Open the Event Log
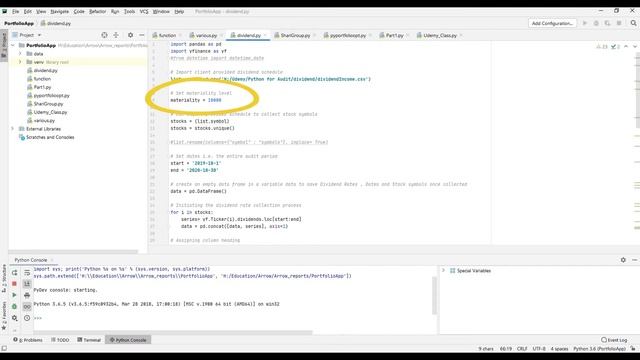Screen dimensions: 640x360 click(x=614, y=340)
